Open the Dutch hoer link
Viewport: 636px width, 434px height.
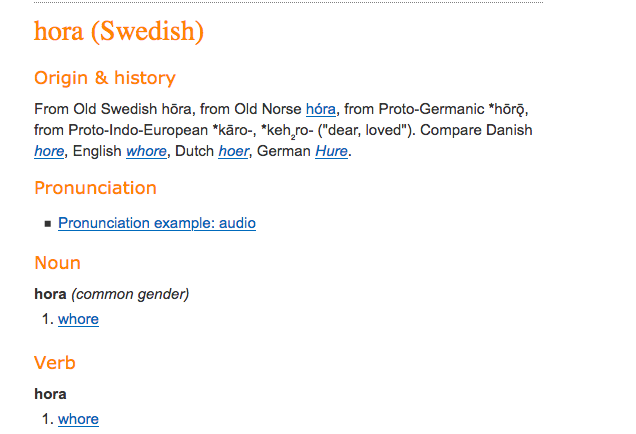tap(233, 152)
